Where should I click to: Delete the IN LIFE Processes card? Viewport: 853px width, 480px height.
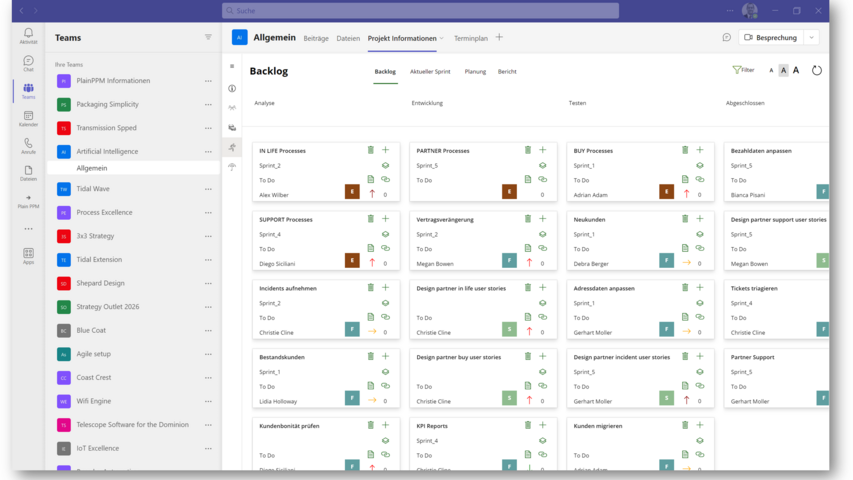click(x=370, y=150)
